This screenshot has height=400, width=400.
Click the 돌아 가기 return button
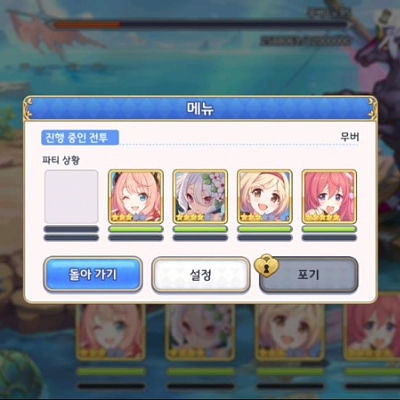93,274
